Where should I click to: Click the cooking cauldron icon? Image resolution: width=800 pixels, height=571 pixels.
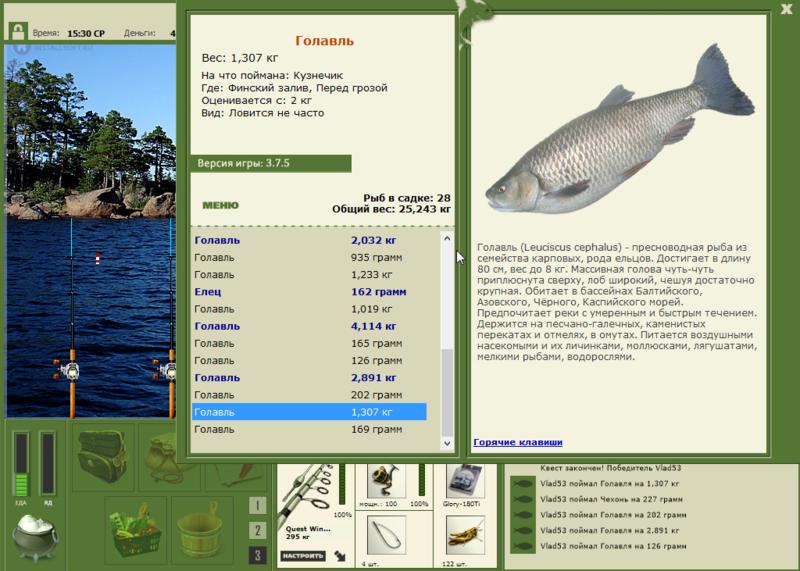tap(35, 537)
